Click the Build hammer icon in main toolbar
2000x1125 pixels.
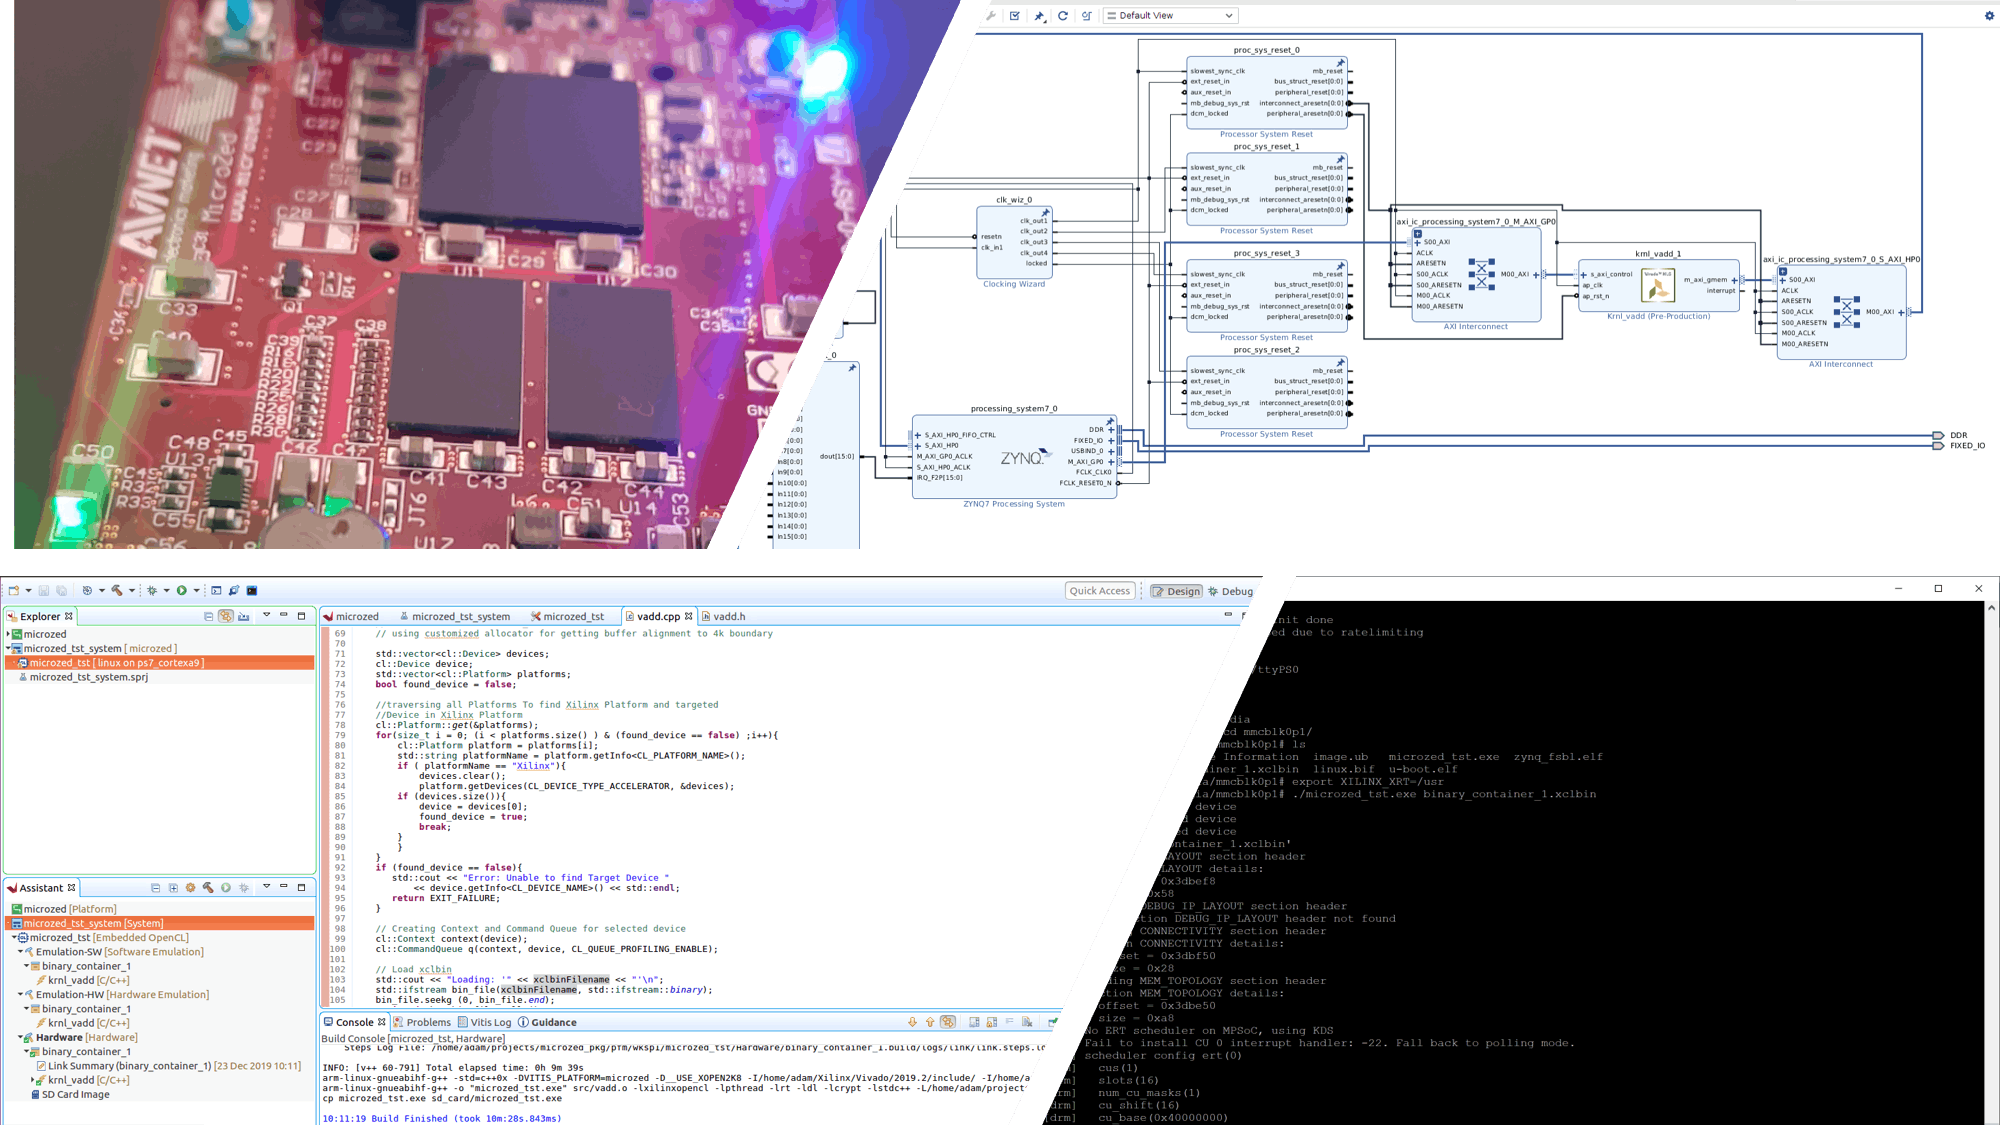[x=117, y=590]
